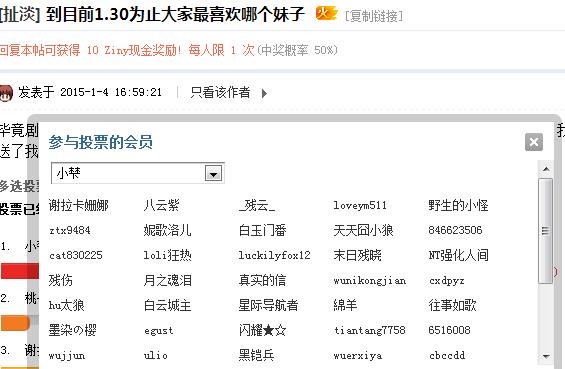Open member cat830225's profile
Screen dimensions: 565x369
76,255
